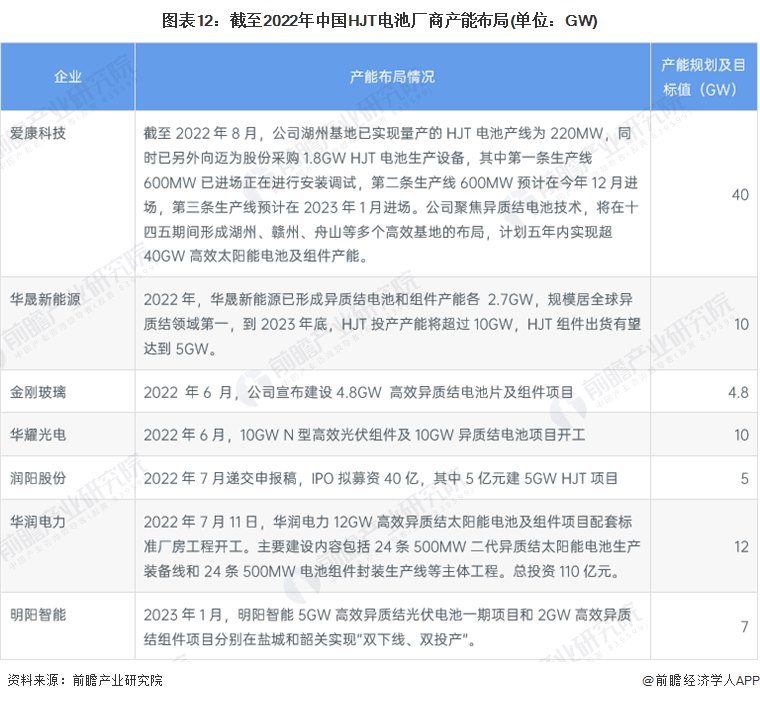The image size is (760, 701).
Task: Click the 华润电力 description about 12GW project
Action: coord(392,546)
